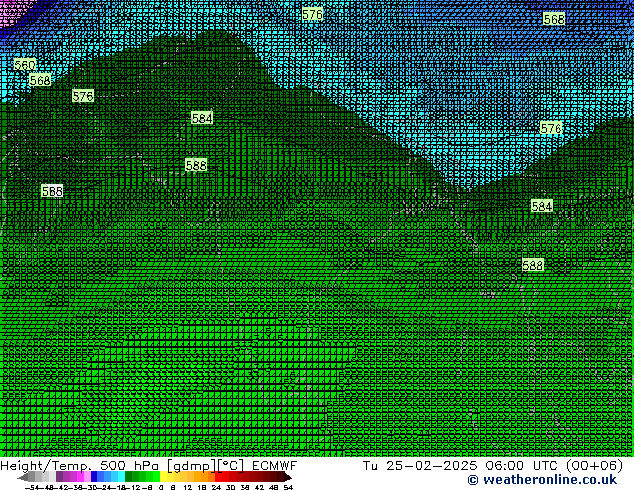The height and width of the screenshot is (490, 634).
Task: Click the 588 label directly below central 584
Action: (x=196, y=165)
